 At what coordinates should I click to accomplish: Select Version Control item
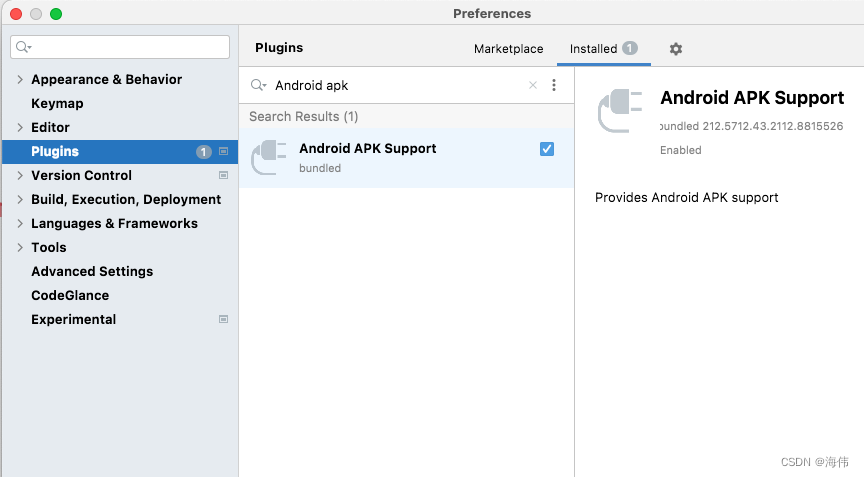coord(82,175)
